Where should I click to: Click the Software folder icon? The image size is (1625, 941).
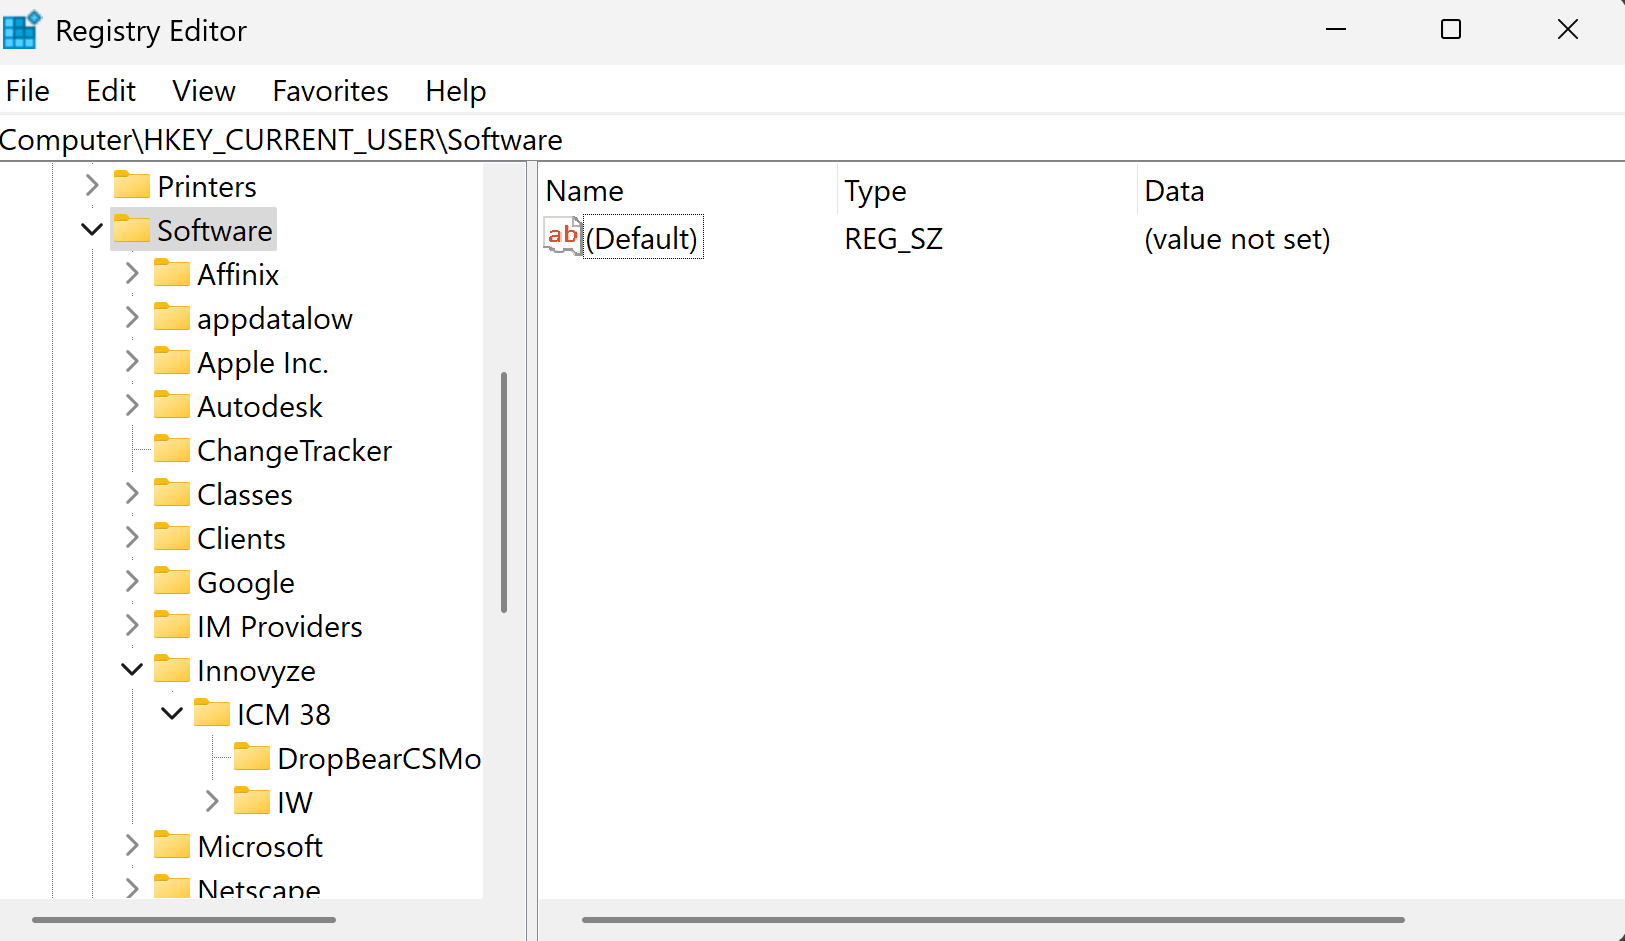133,229
